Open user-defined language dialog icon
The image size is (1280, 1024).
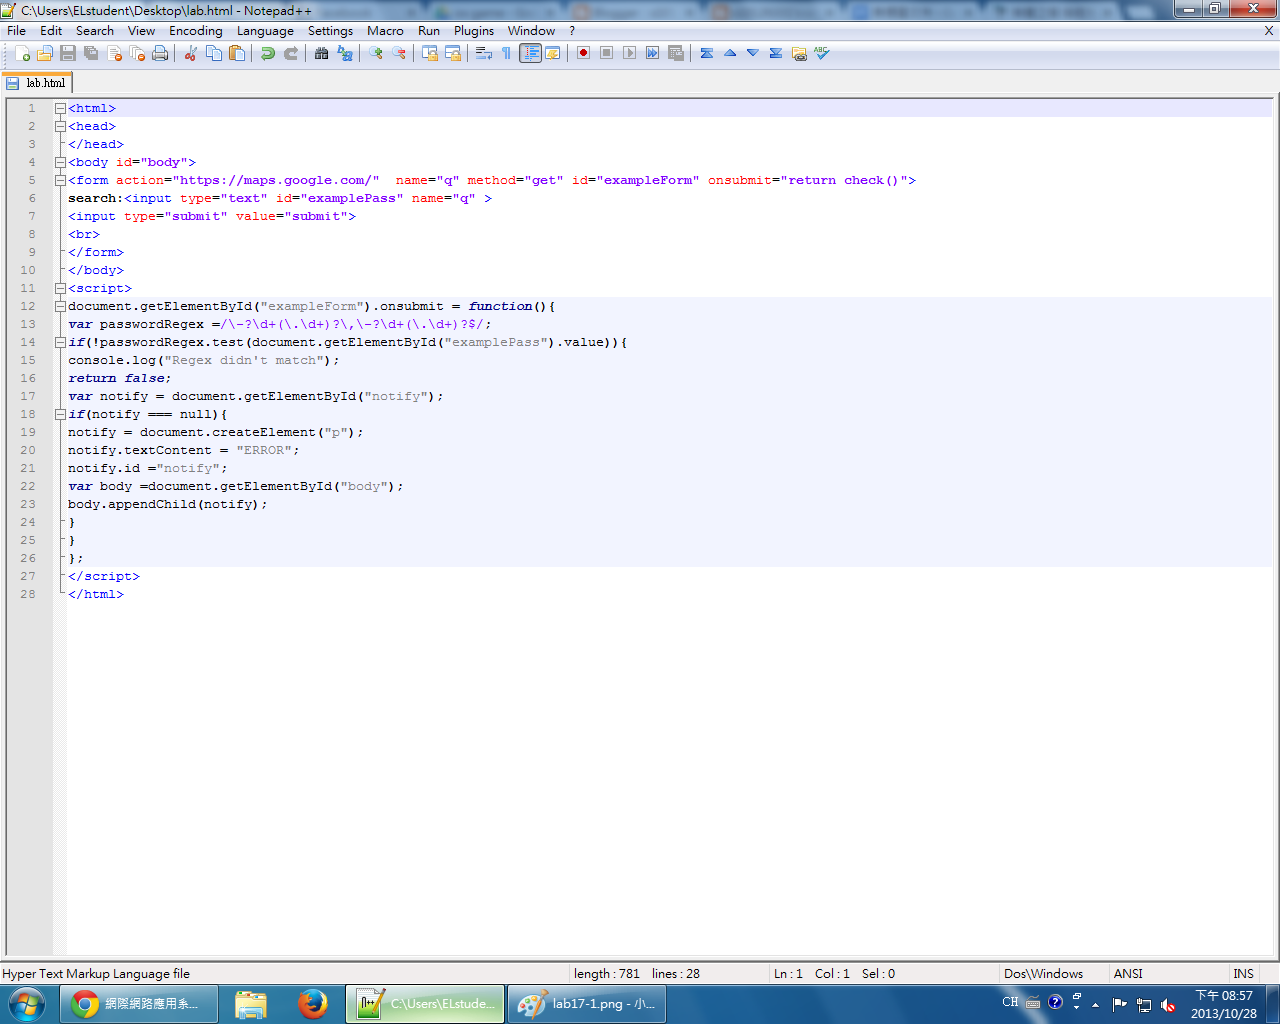point(552,53)
